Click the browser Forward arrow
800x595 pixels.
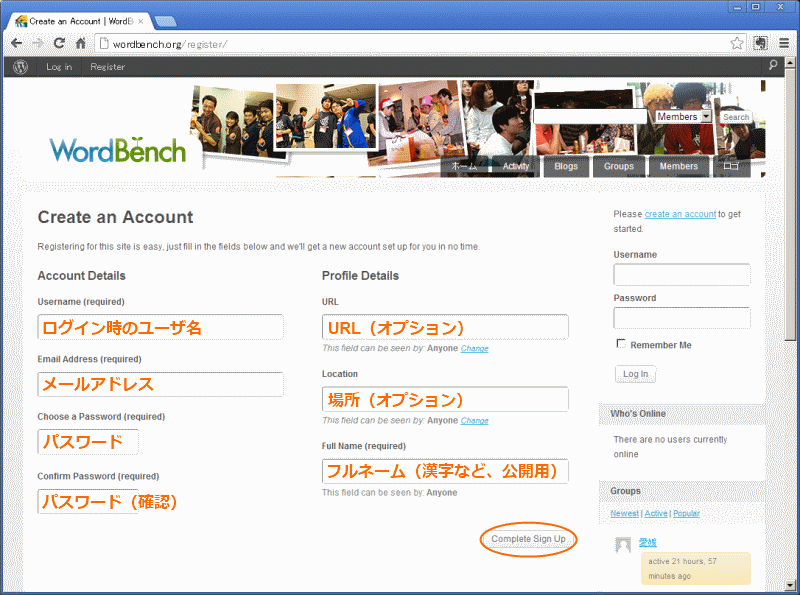tap(38, 43)
